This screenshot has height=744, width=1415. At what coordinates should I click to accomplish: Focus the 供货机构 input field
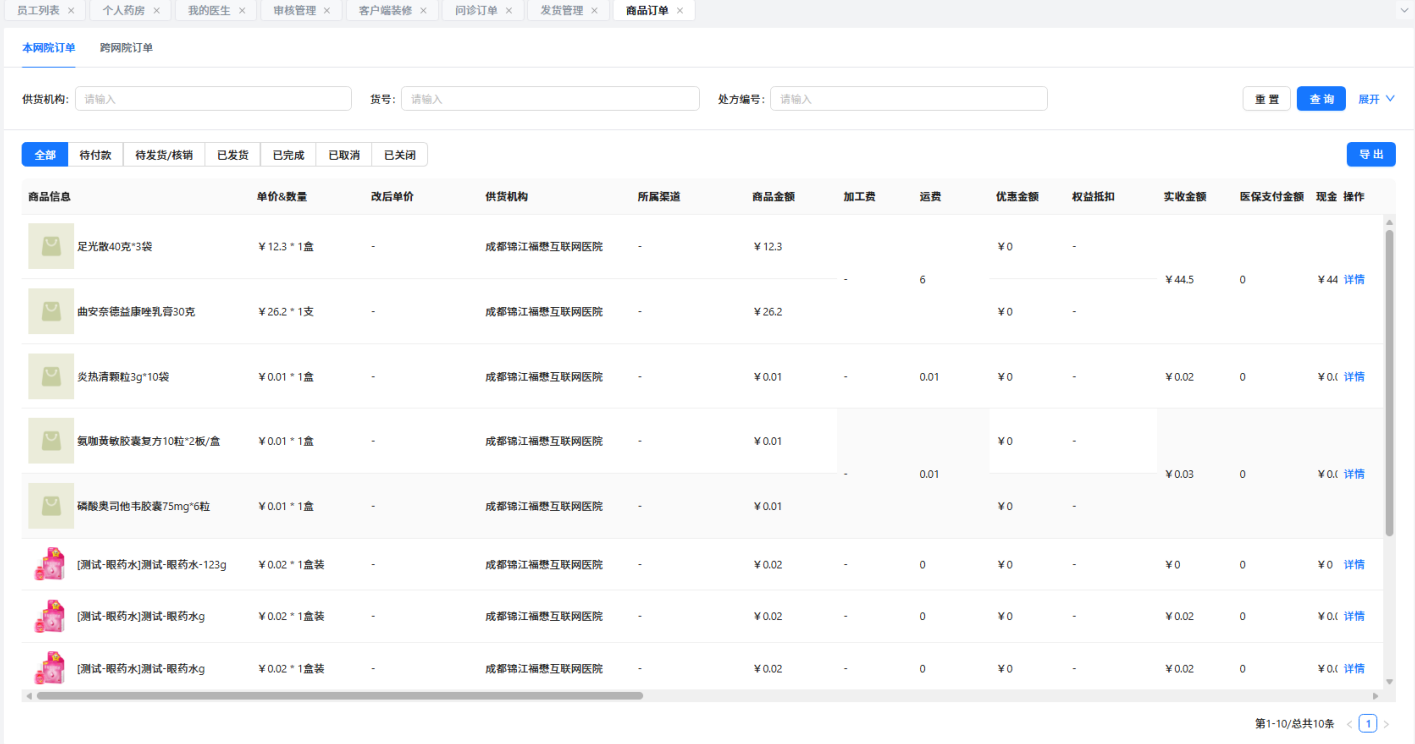(x=213, y=99)
